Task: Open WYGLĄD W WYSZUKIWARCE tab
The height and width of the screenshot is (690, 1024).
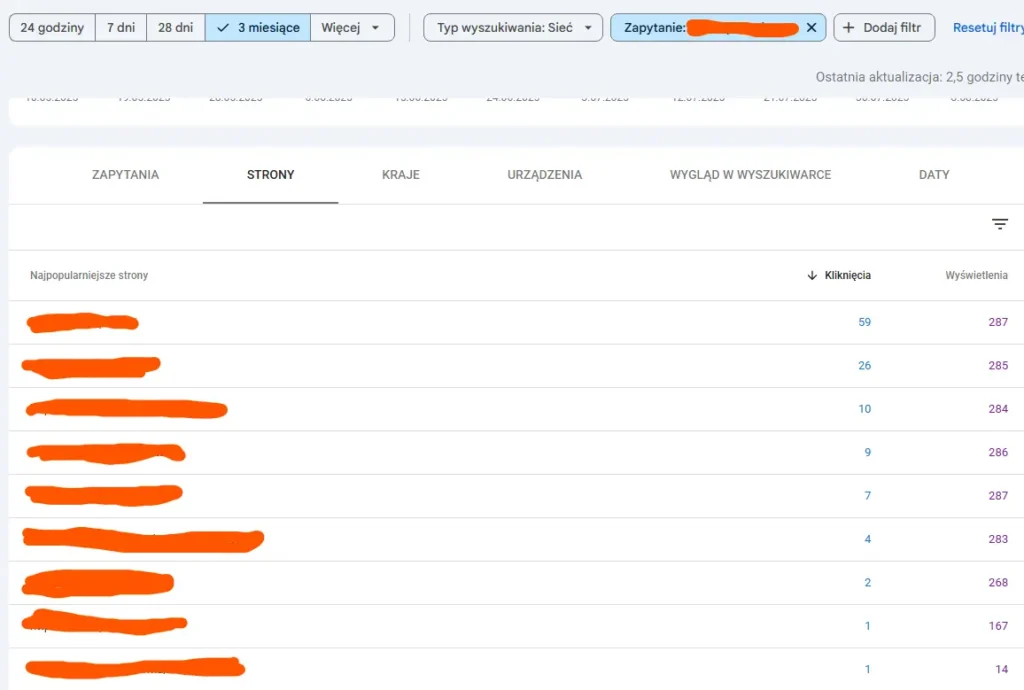Action: [x=750, y=175]
